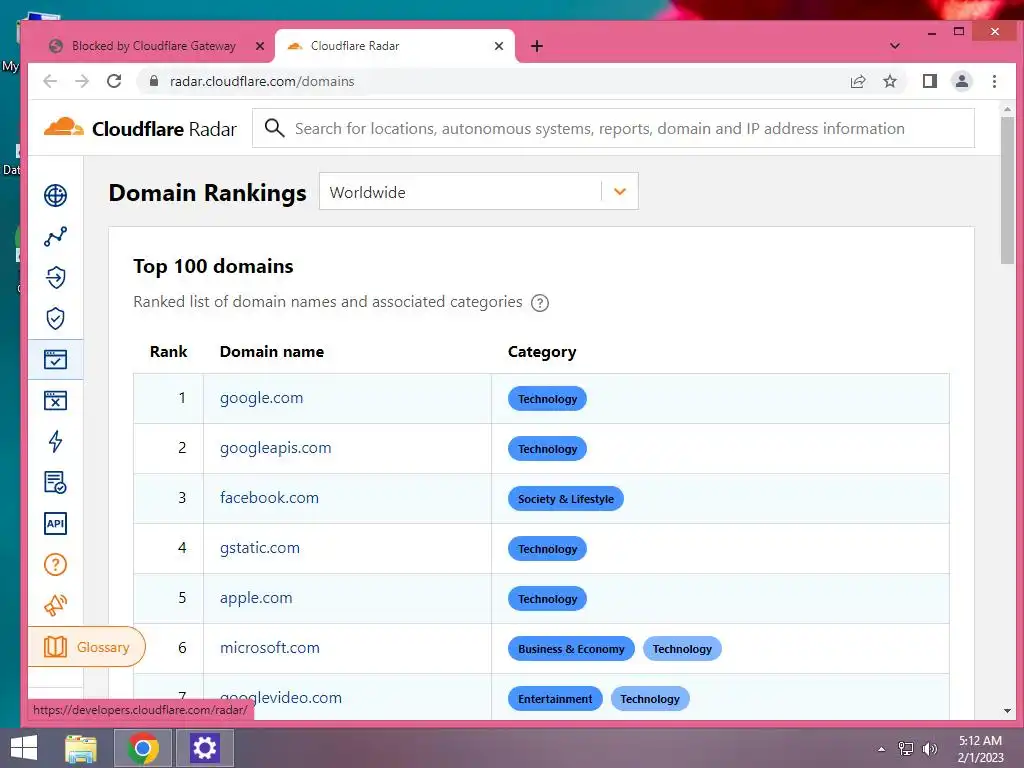This screenshot has width=1024, height=768.
Task: Focus the Radar search input field
Action: coord(613,129)
